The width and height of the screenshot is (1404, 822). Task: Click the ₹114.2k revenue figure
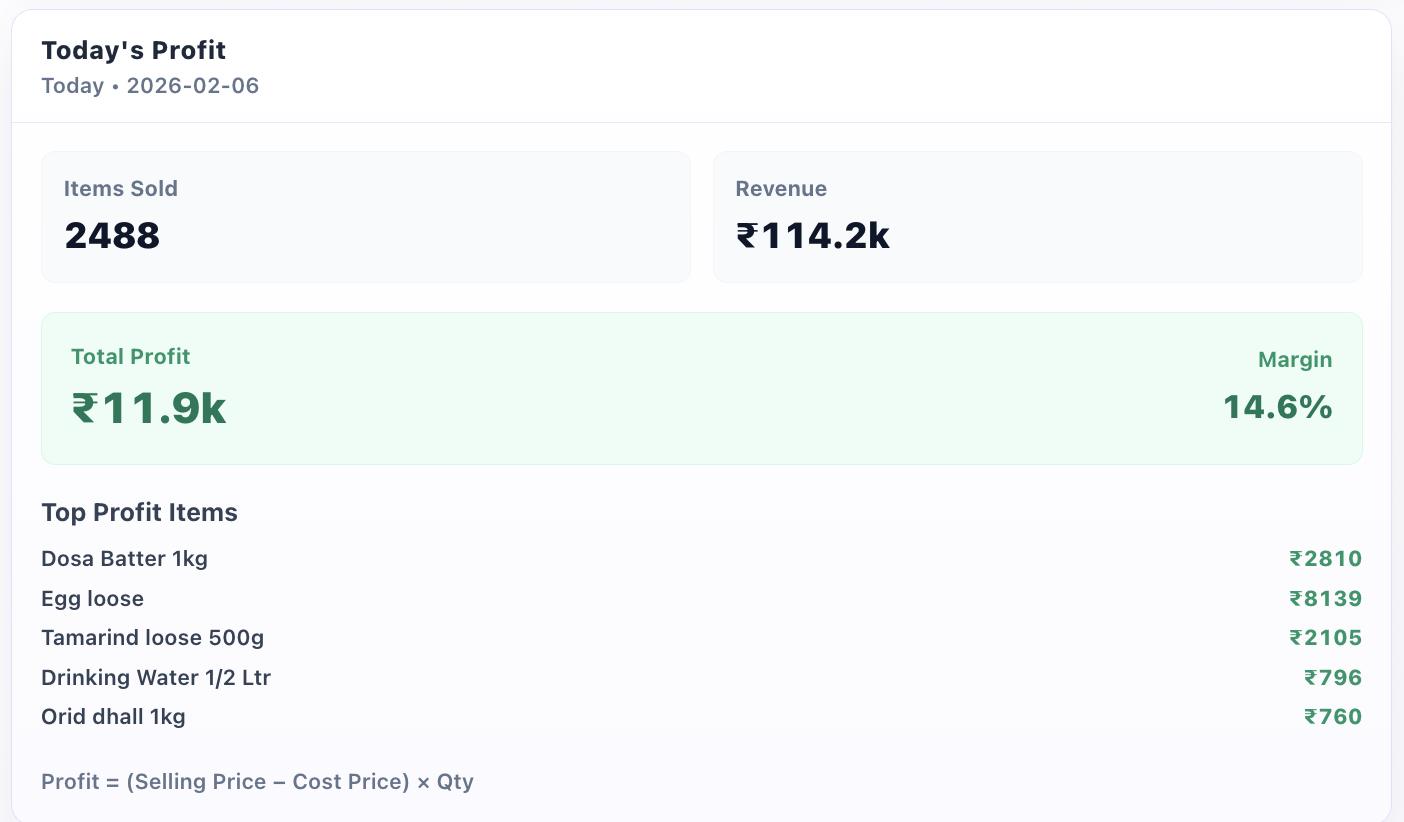(812, 236)
